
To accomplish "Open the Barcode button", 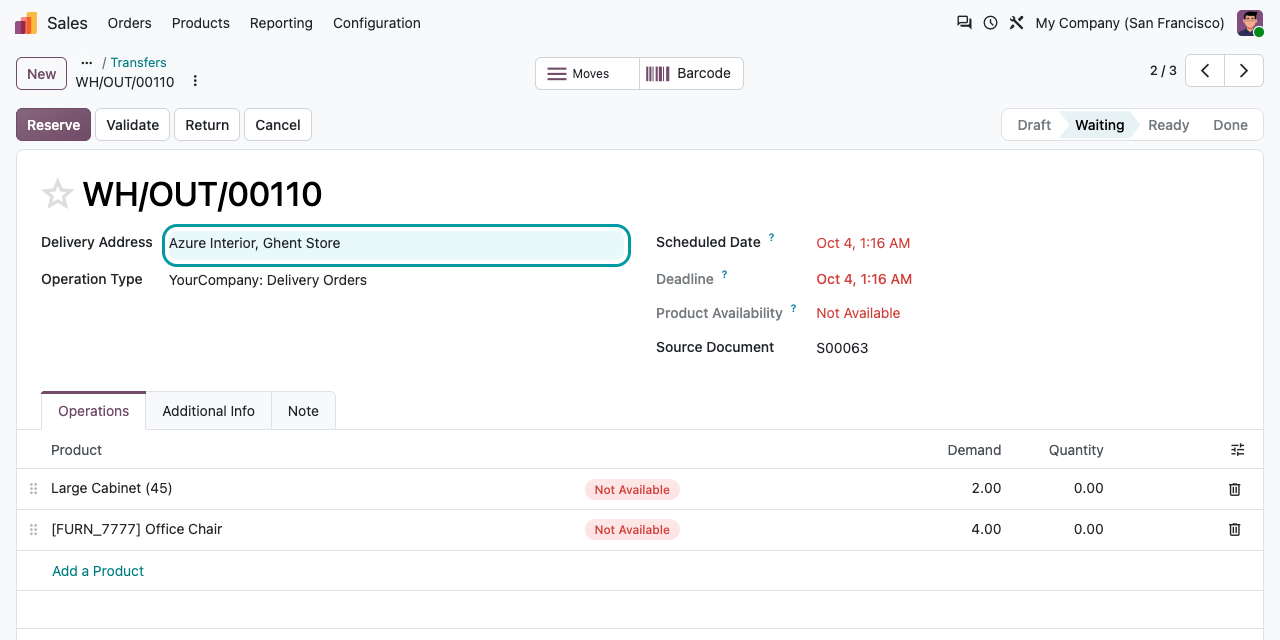I will [691, 73].
